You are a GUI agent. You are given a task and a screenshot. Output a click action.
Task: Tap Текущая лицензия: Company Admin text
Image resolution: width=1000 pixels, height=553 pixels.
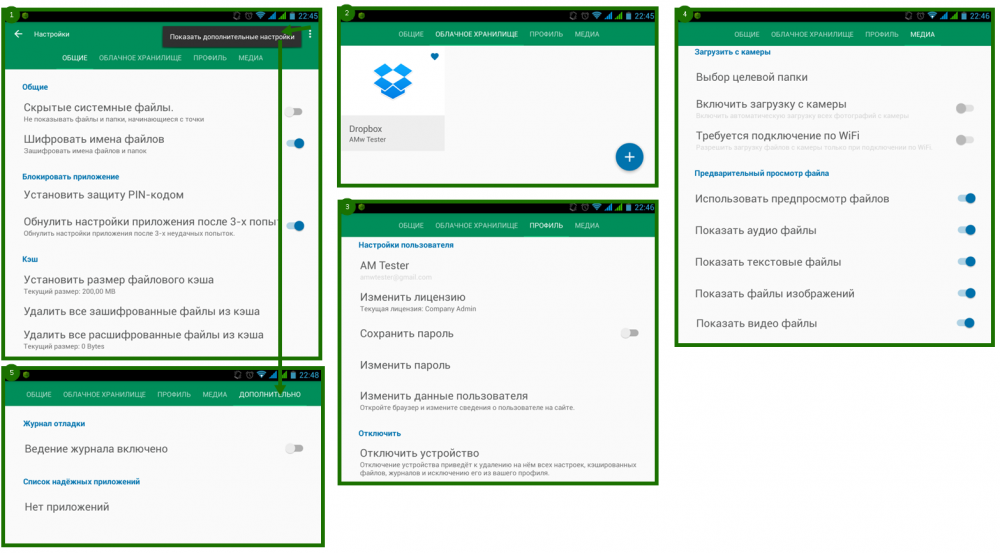tap(418, 309)
